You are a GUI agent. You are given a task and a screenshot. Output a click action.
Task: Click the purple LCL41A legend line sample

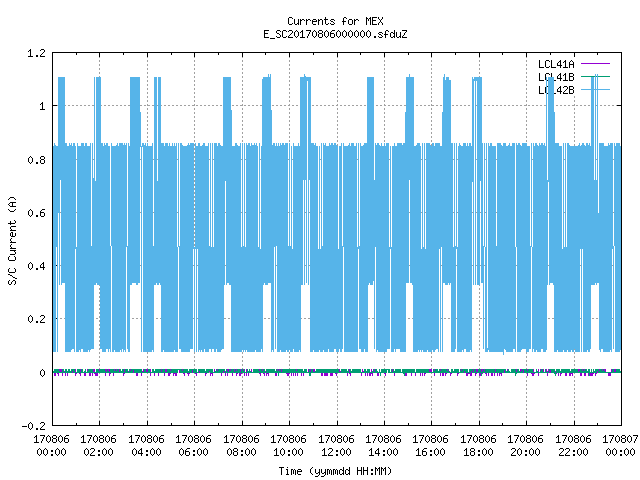coord(595,64)
